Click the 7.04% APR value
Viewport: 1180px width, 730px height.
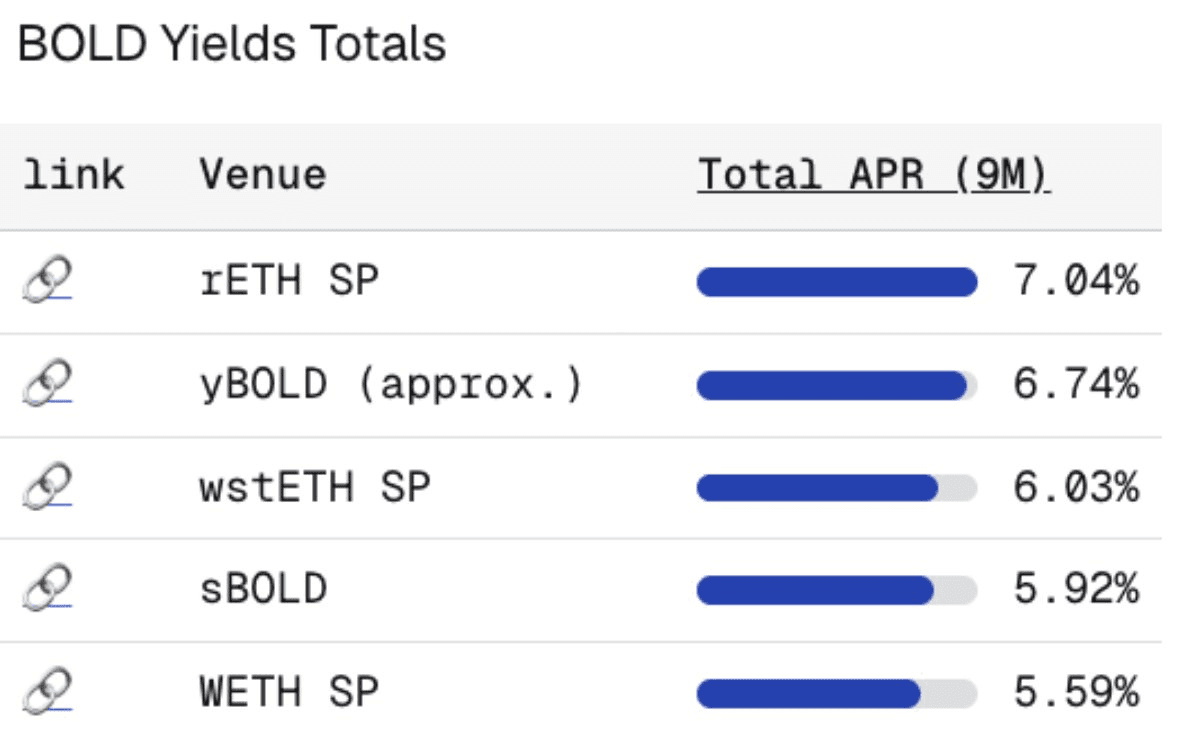pyautogui.click(x=1075, y=282)
